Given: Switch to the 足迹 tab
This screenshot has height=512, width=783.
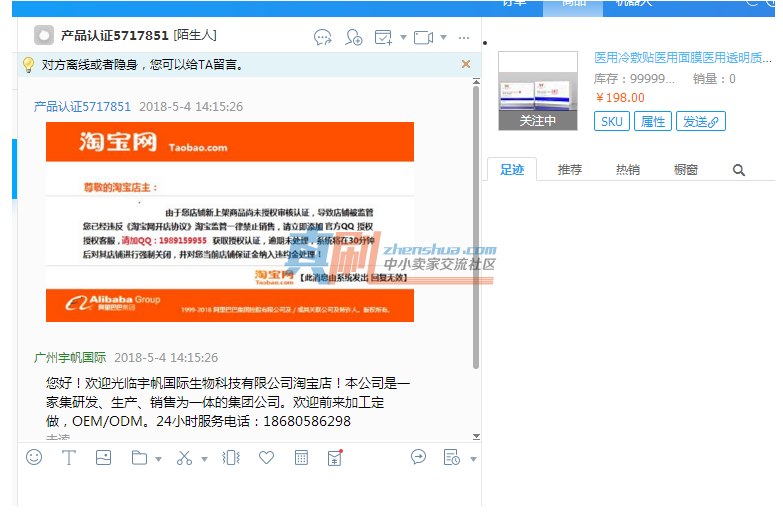Looking at the screenshot, I should 512,169.
